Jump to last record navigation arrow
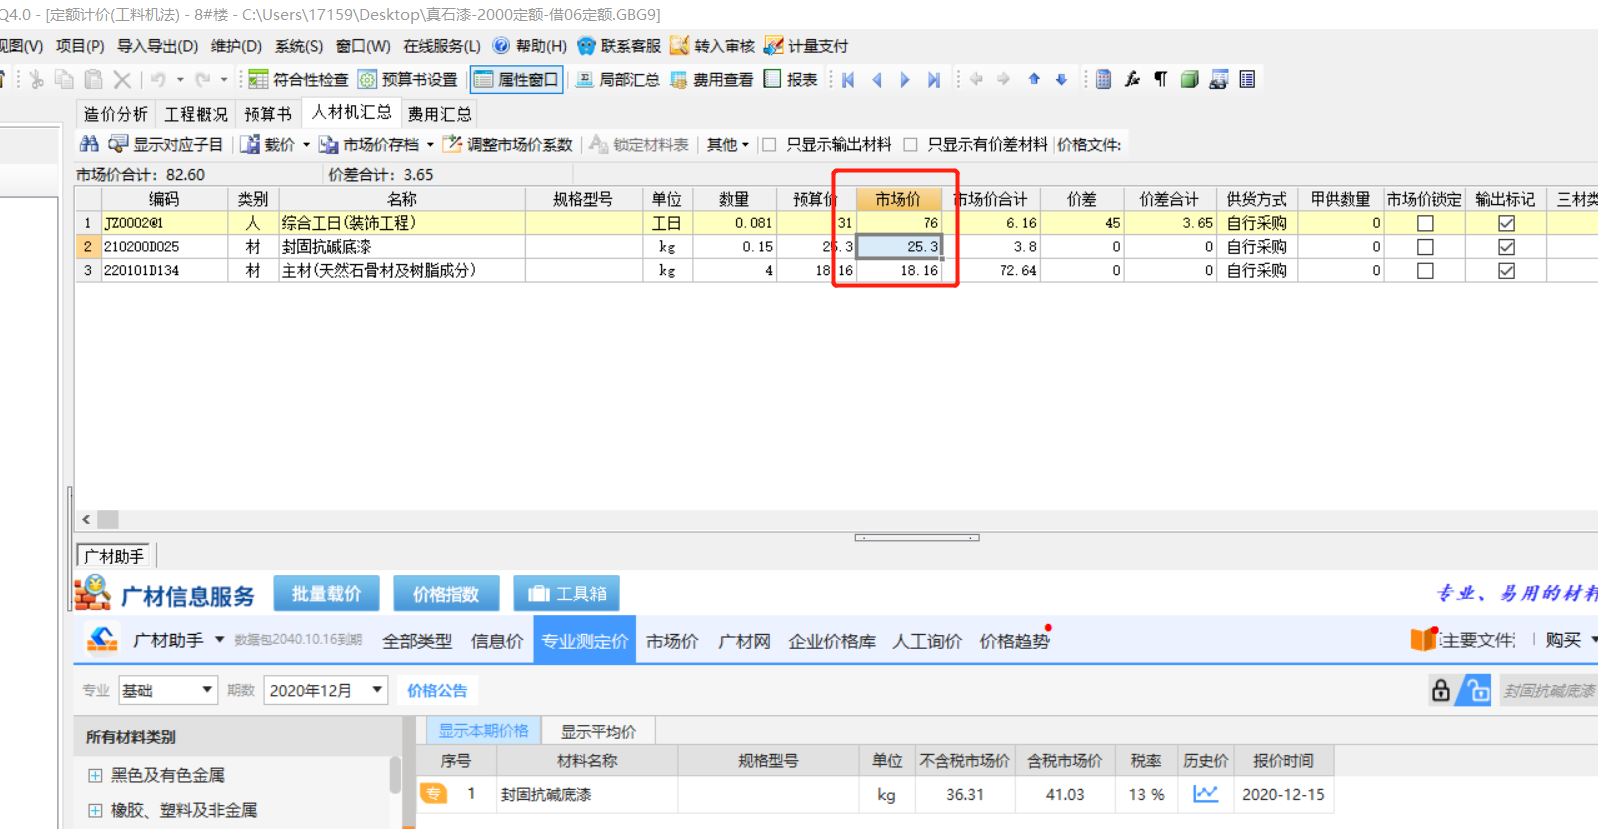The width and height of the screenshot is (1598, 829). 933,79
